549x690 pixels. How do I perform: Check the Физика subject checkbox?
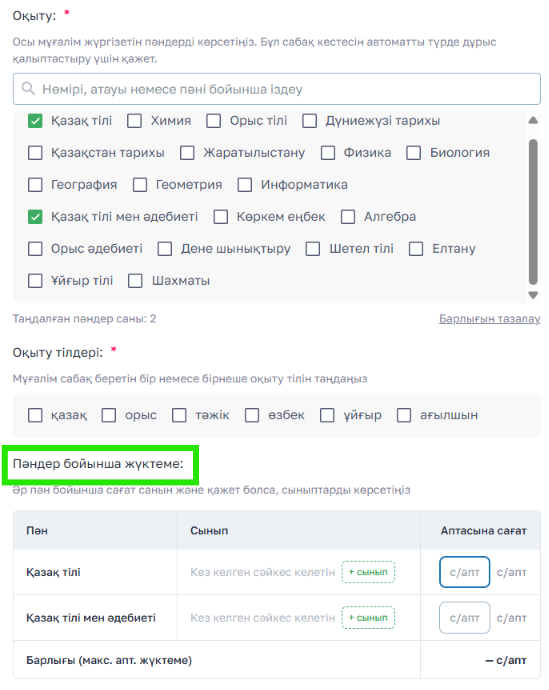click(x=328, y=153)
